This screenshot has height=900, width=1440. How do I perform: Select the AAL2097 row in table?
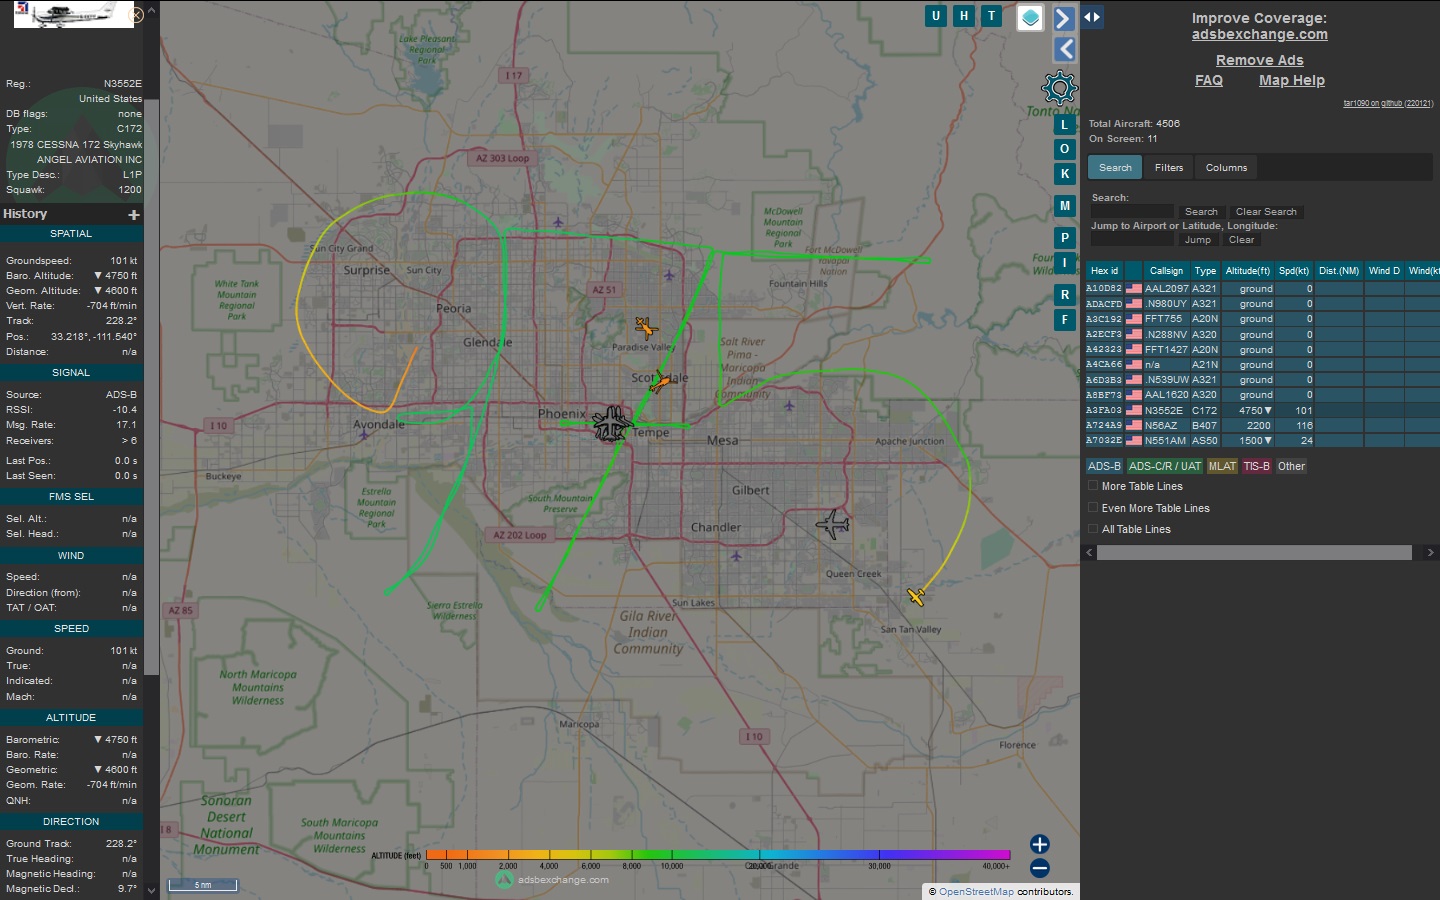[x=1262, y=288]
